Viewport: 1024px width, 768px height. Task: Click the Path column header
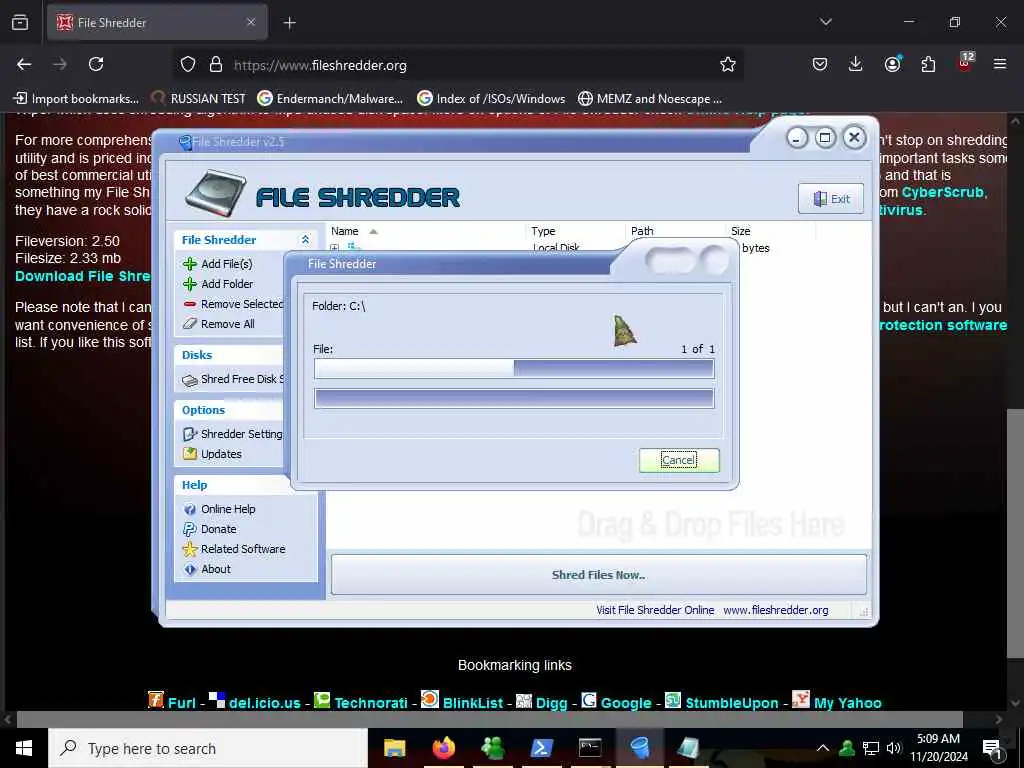pos(675,231)
